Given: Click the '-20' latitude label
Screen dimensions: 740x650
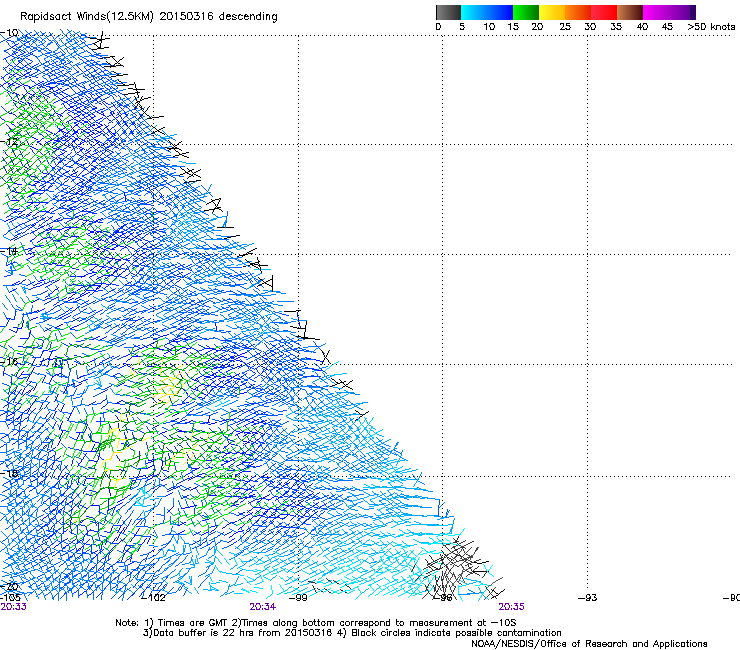Looking at the screenshot, I should coord(9,587).
